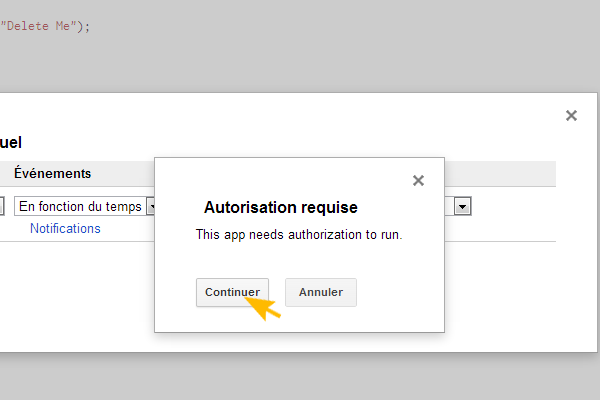The height and width of the screenshot is (400, 600).
Task: Click the 'Autorisation requise' title text
Action: click(x=280, y=208)
